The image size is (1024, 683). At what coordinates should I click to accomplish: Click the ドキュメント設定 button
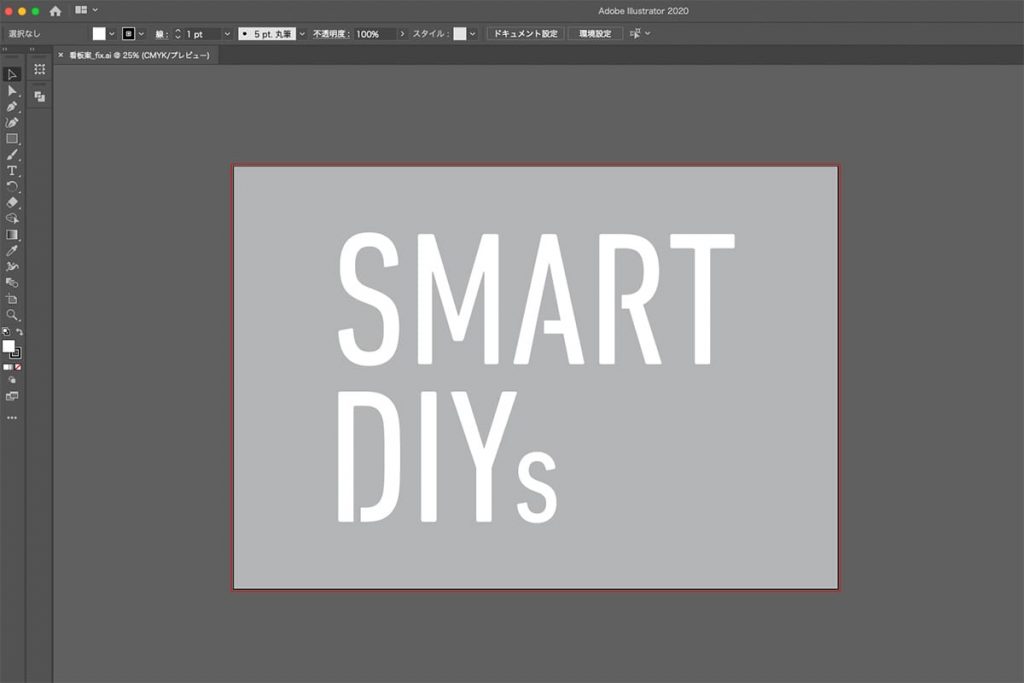[x=525, y=34]
